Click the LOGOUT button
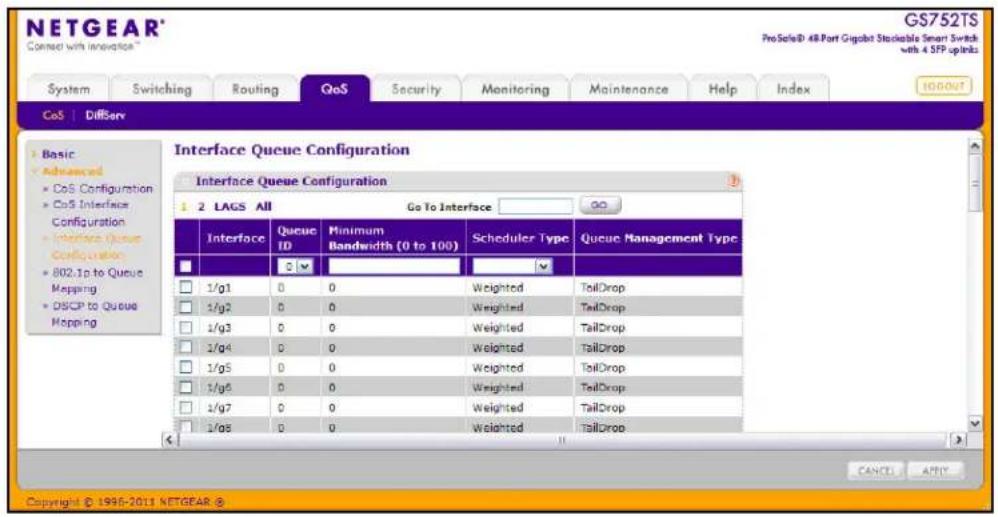Screen dimensions: 998x517 point(945,86)
